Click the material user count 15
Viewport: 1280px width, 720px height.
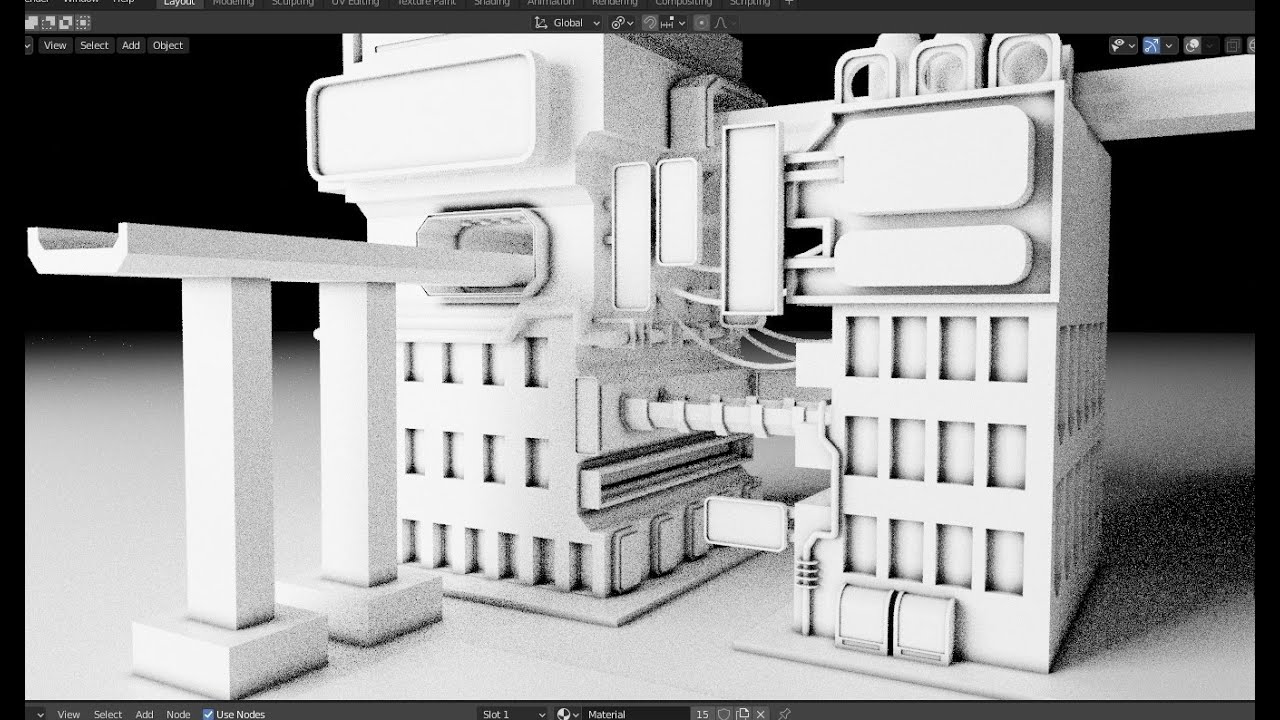click(x=702, y=714)
